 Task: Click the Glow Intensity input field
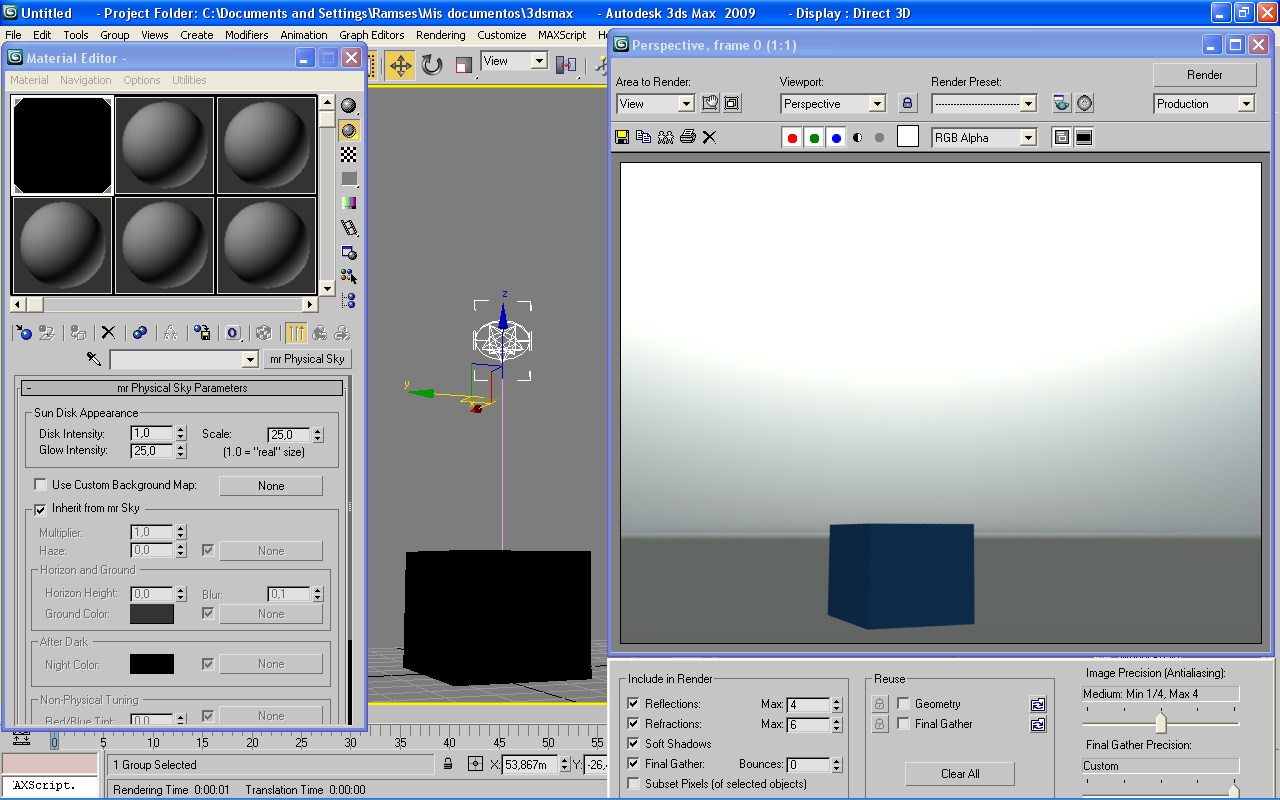153,451
